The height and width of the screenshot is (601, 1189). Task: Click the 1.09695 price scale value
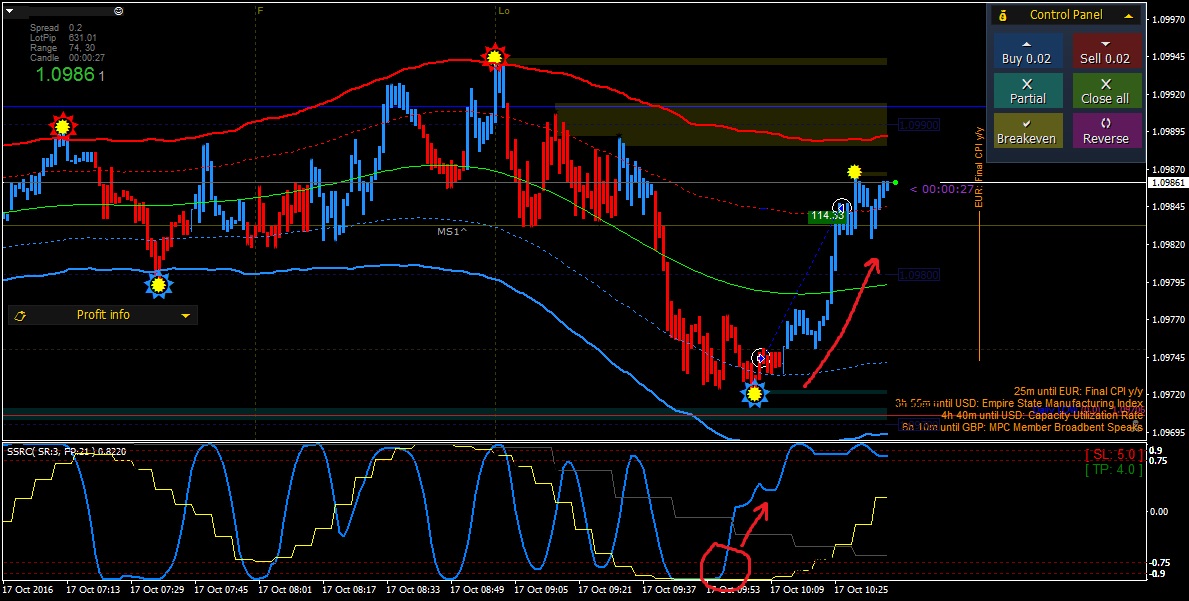tap(1168, 433)
